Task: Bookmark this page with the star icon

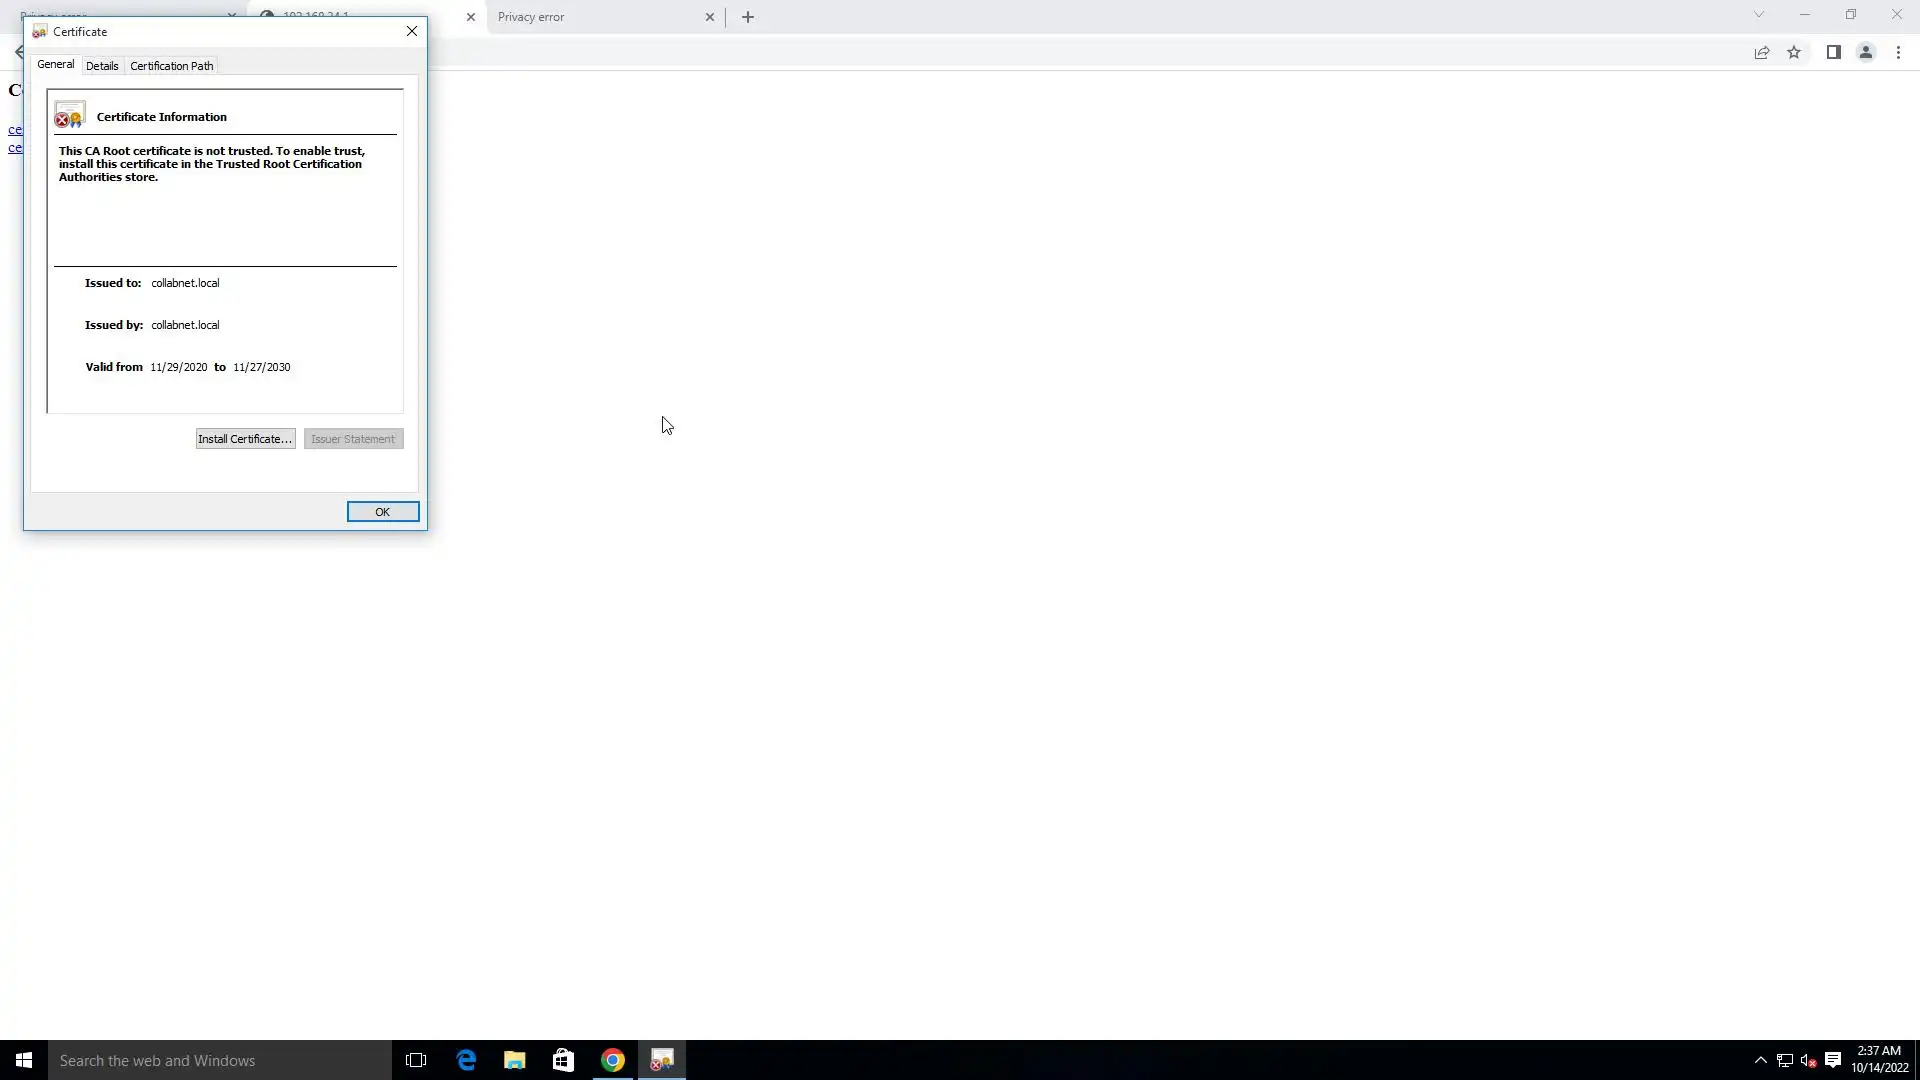Action: (x=1794, y=53)
